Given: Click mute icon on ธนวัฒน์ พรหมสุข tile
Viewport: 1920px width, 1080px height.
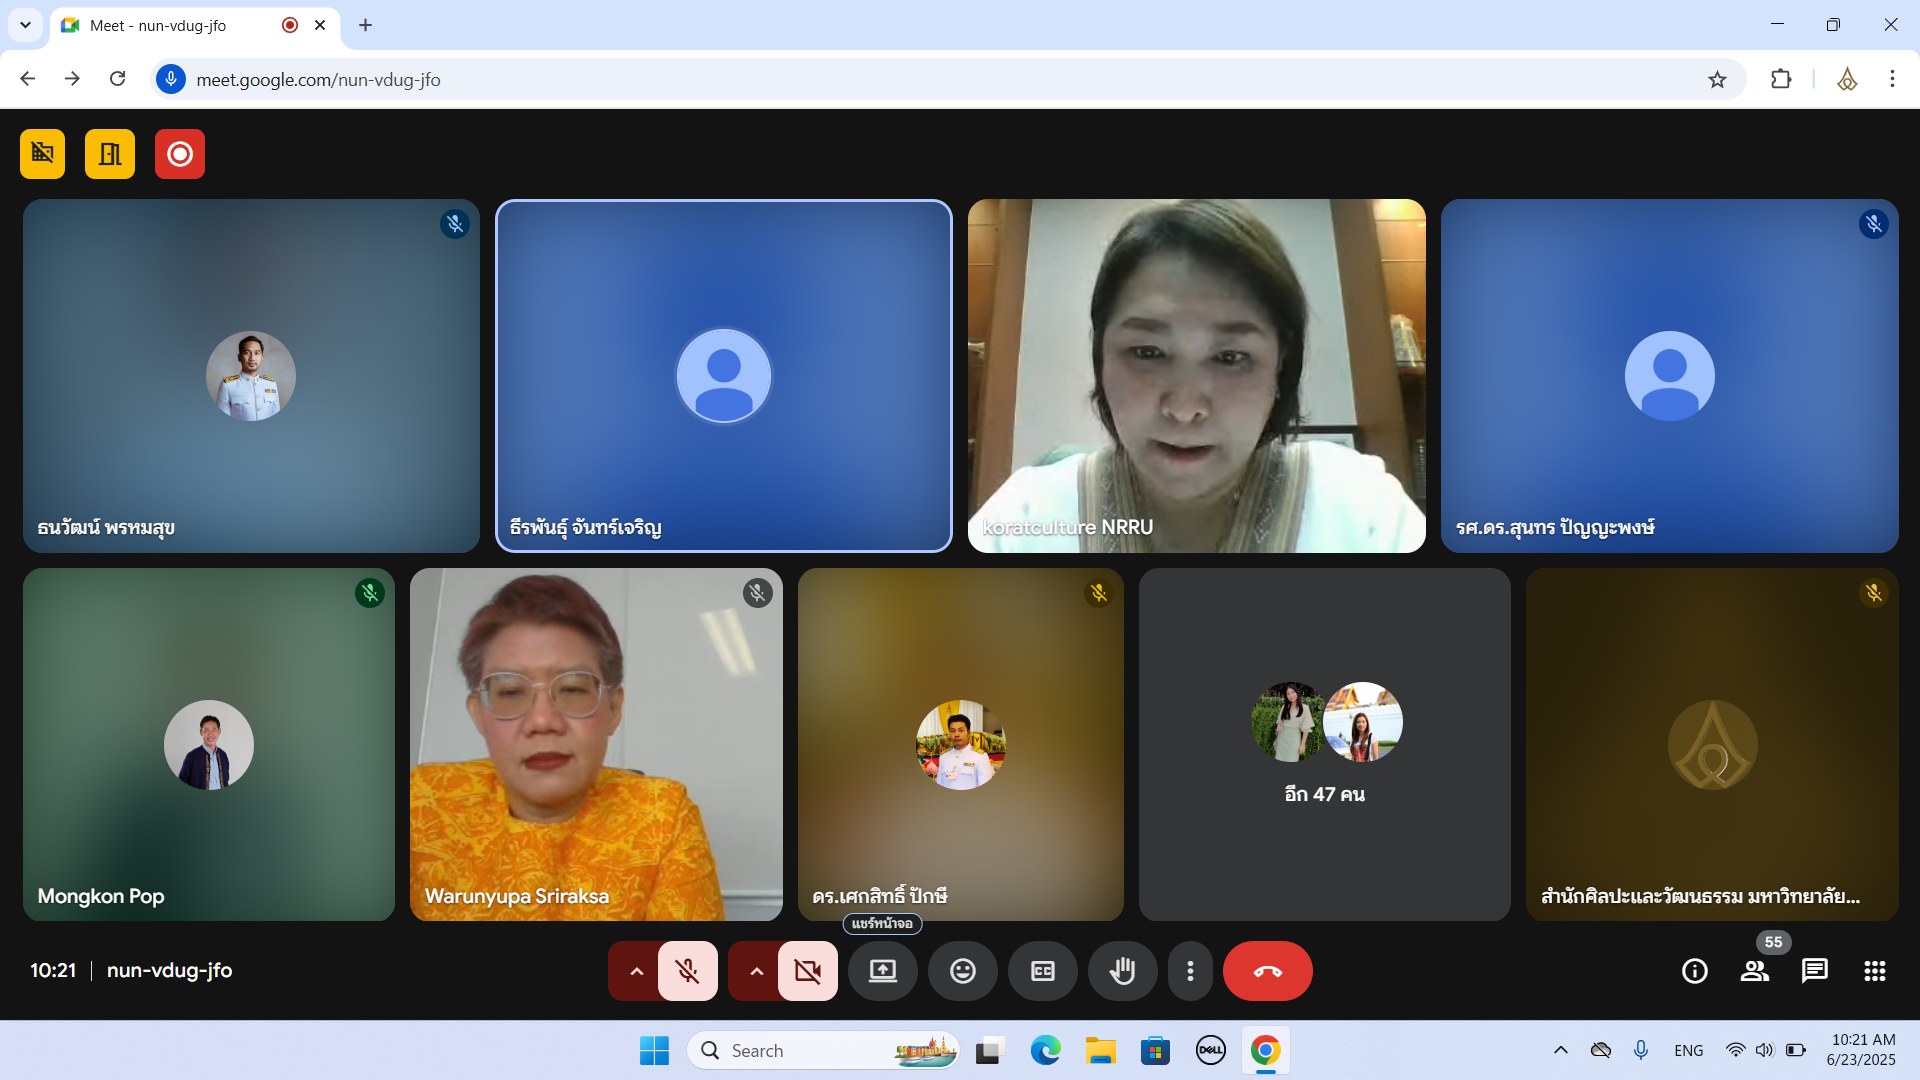Looking at the screenshot, I should coord(455,224).
